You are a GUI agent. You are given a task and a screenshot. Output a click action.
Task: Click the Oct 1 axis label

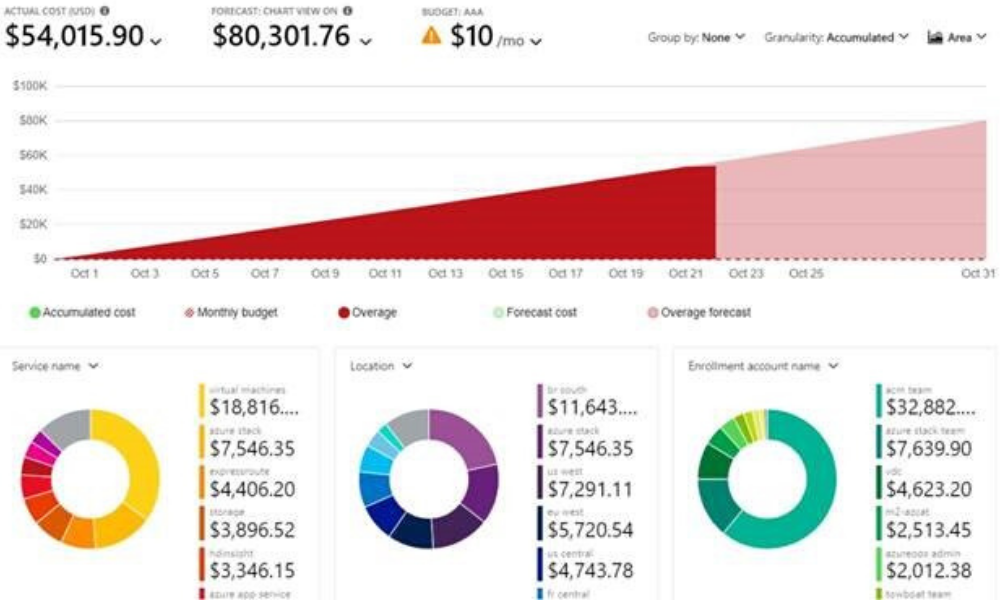coord(84,274)
